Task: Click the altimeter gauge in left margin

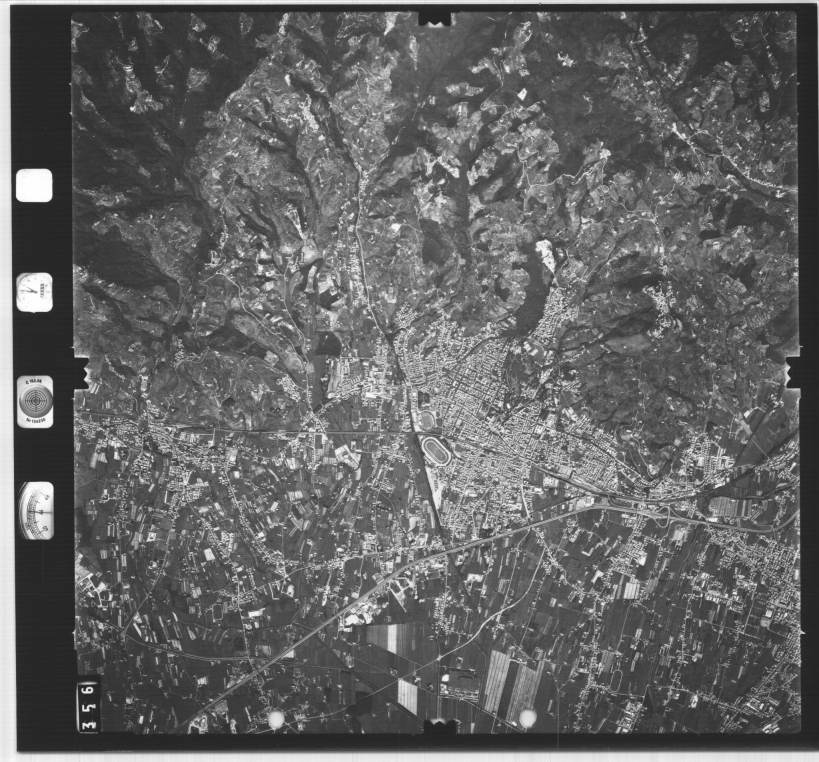Action: click(36, 510)
